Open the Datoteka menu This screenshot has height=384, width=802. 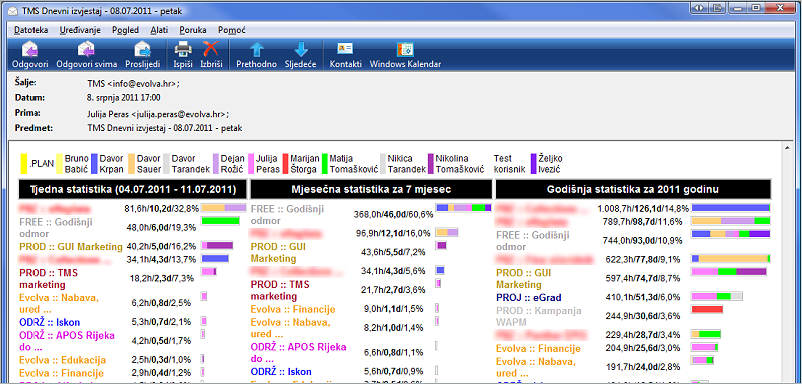coord(31,30)
